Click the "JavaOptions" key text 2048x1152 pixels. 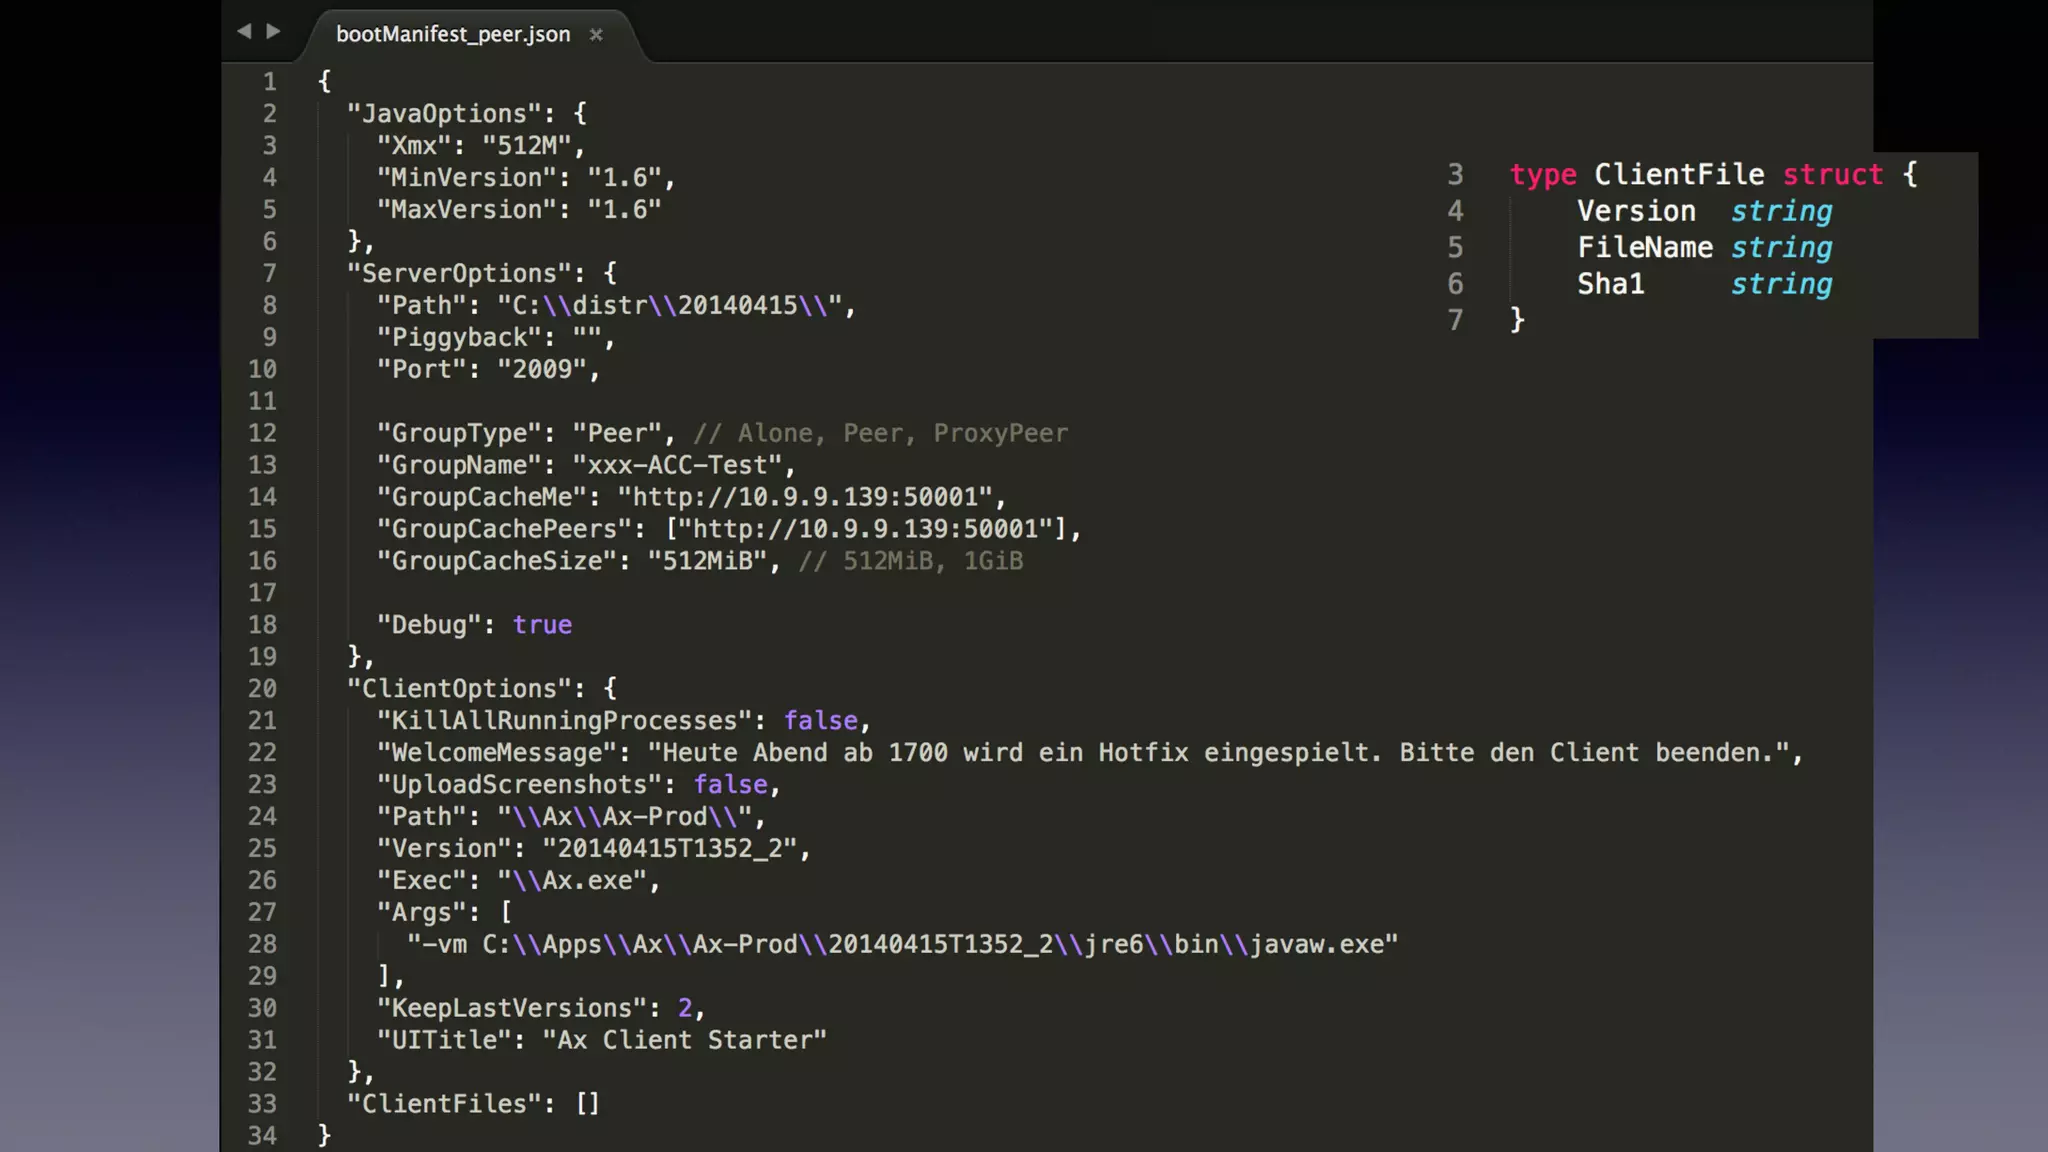[x=444, y=114]
